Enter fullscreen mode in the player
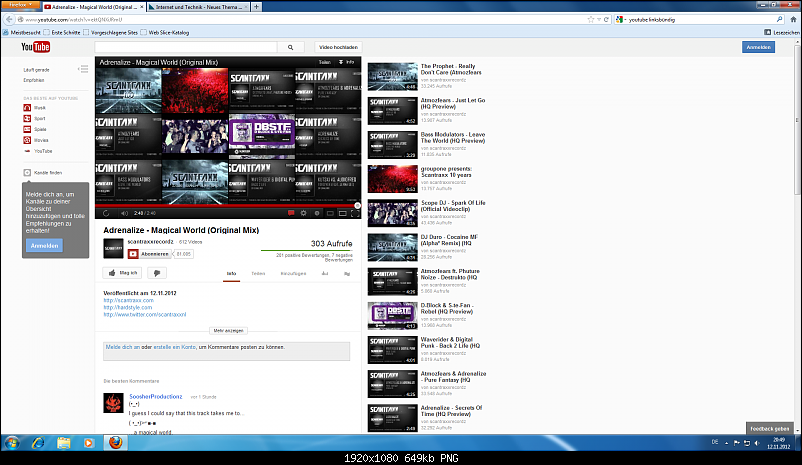Screen dimensions: 802x465 pyautogui.click(x=355, y=212)
